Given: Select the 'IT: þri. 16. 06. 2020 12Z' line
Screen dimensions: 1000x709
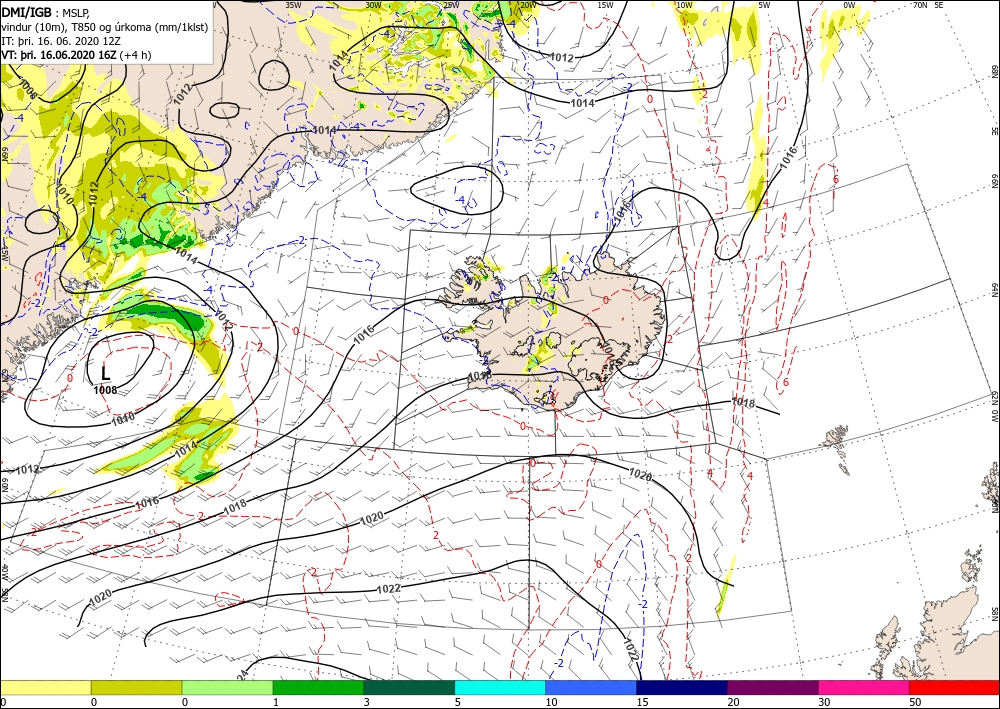Looking at the screenshot, I should (x=61, y=41).
